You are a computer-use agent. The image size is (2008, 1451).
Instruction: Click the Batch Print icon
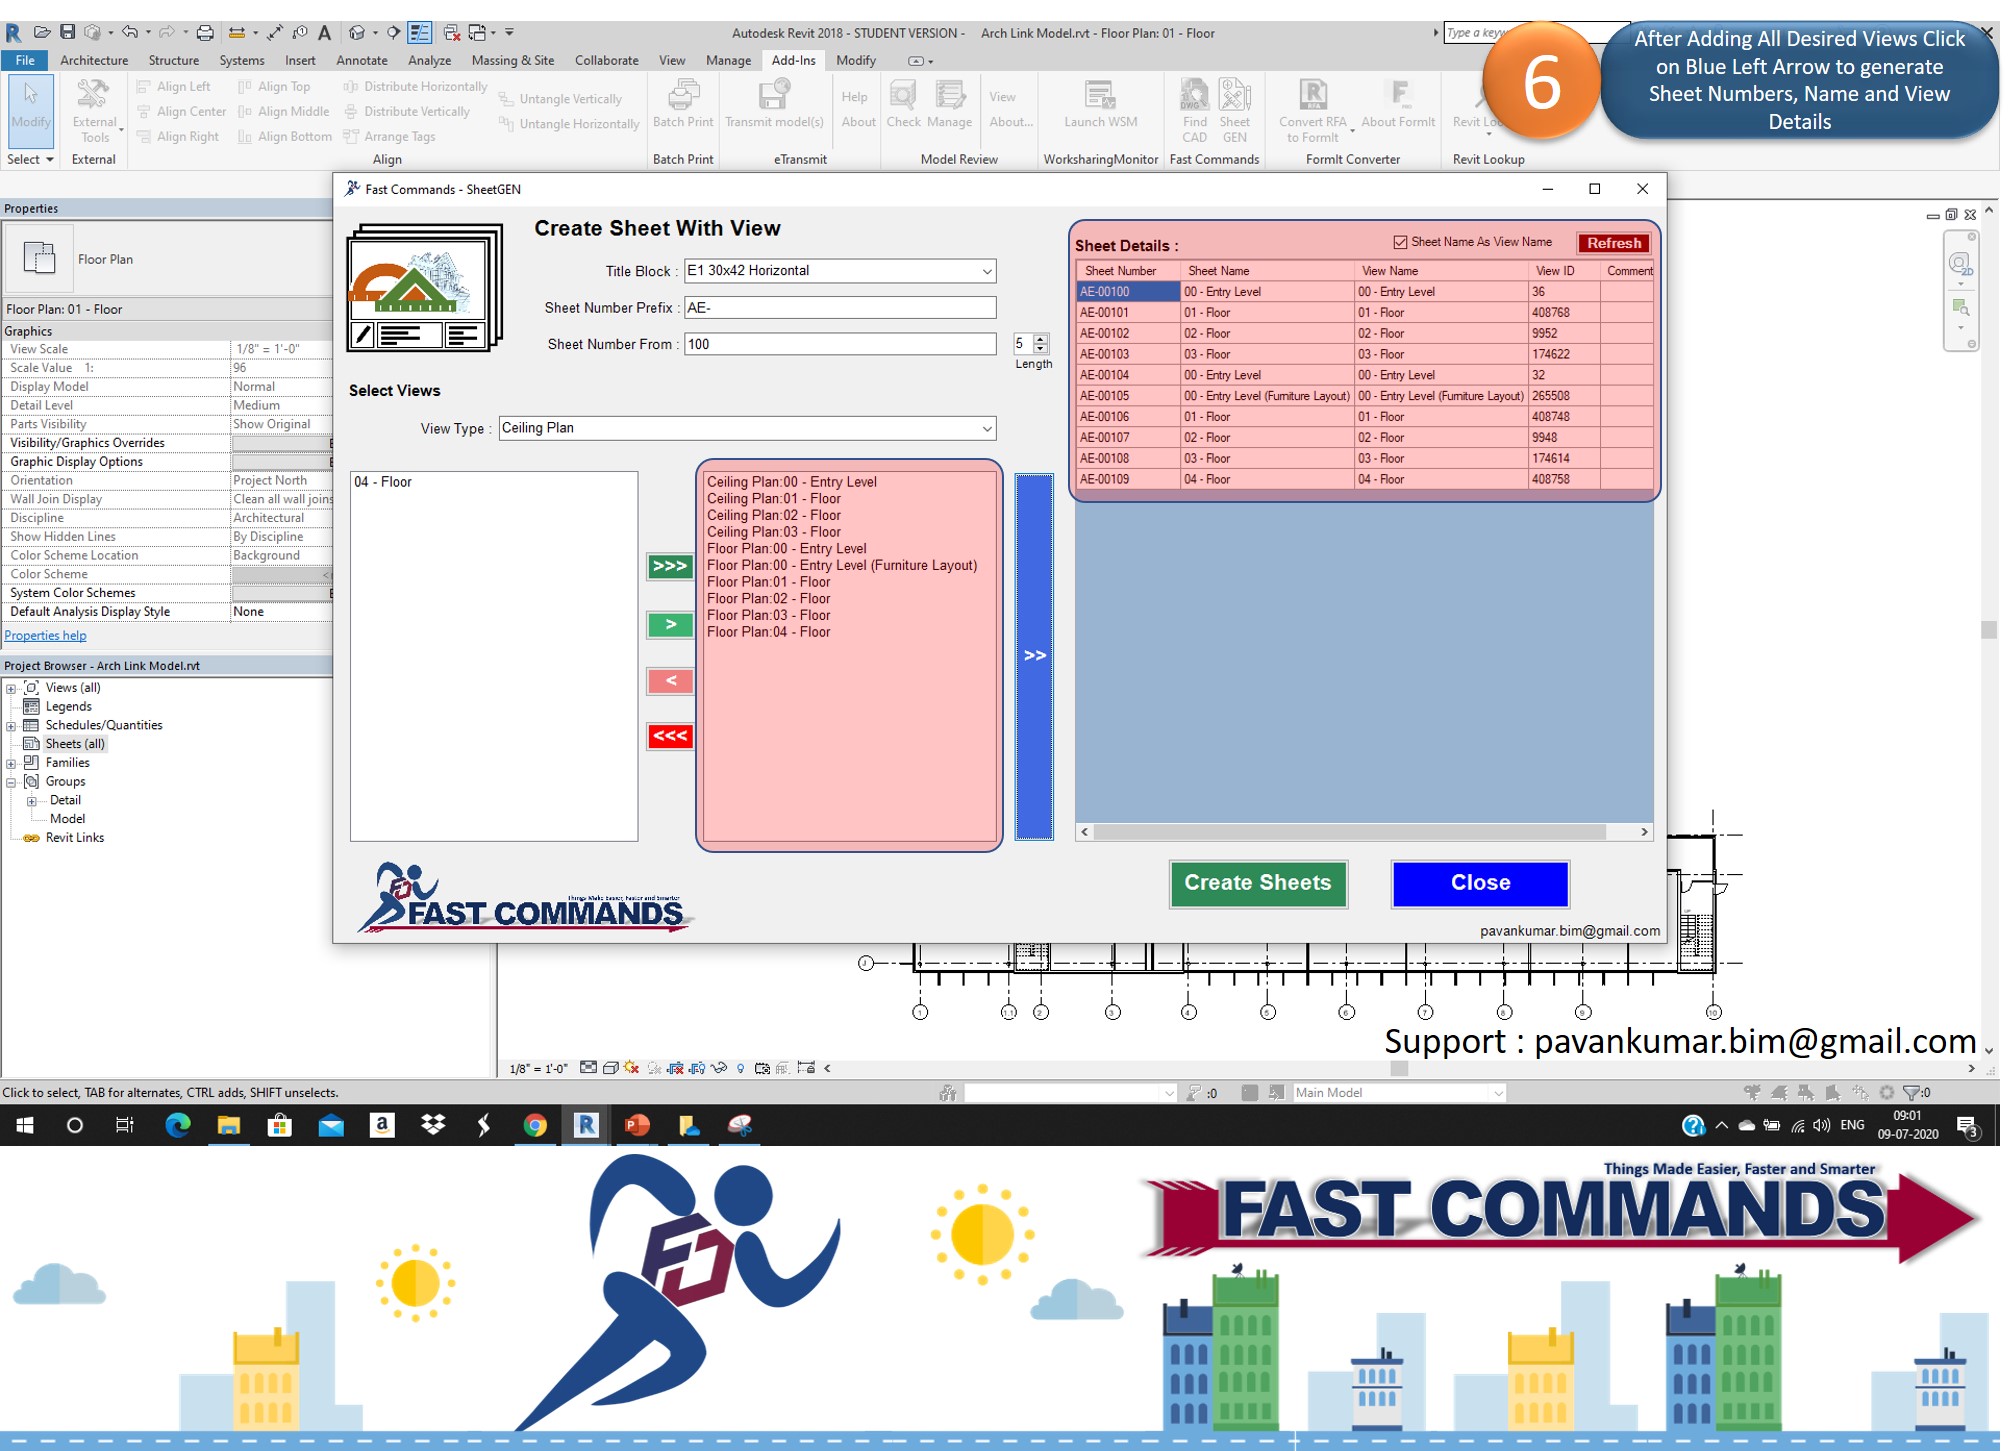tap(683, 97)
